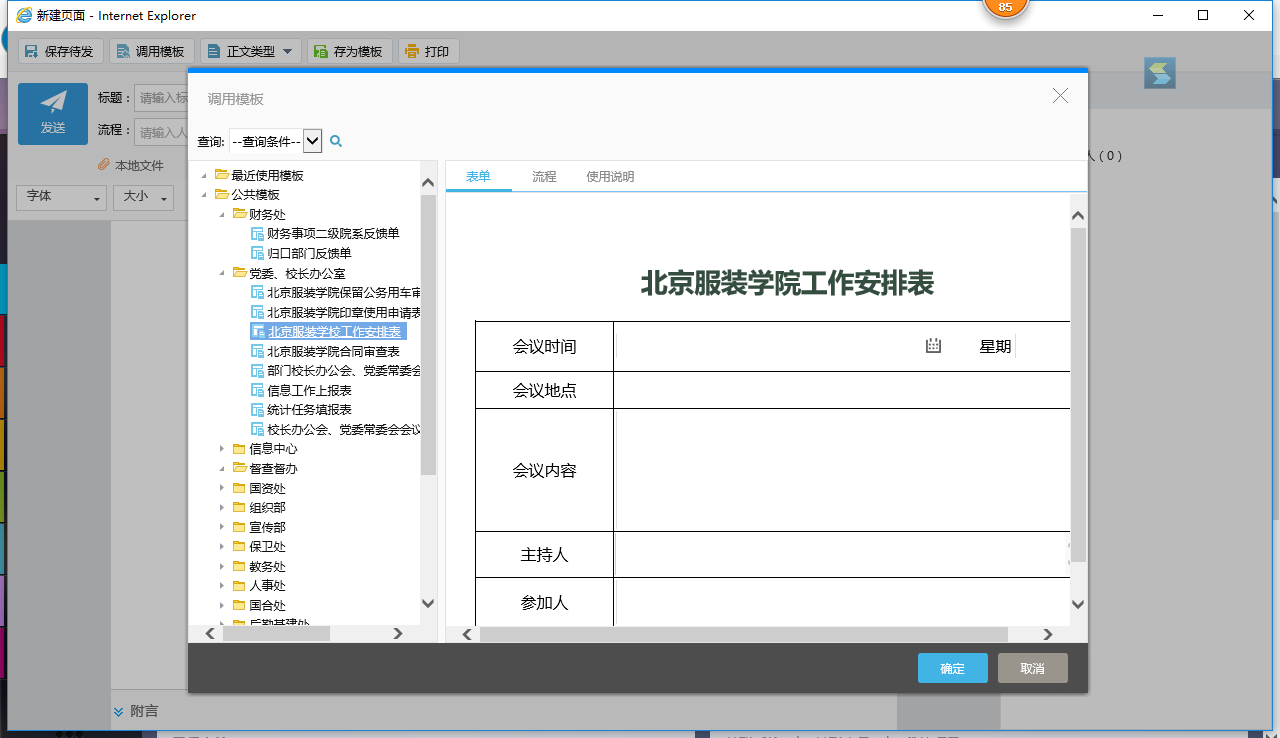
Task: Collapse the 公共模板 tree node arrow
Action: [205, 194]
